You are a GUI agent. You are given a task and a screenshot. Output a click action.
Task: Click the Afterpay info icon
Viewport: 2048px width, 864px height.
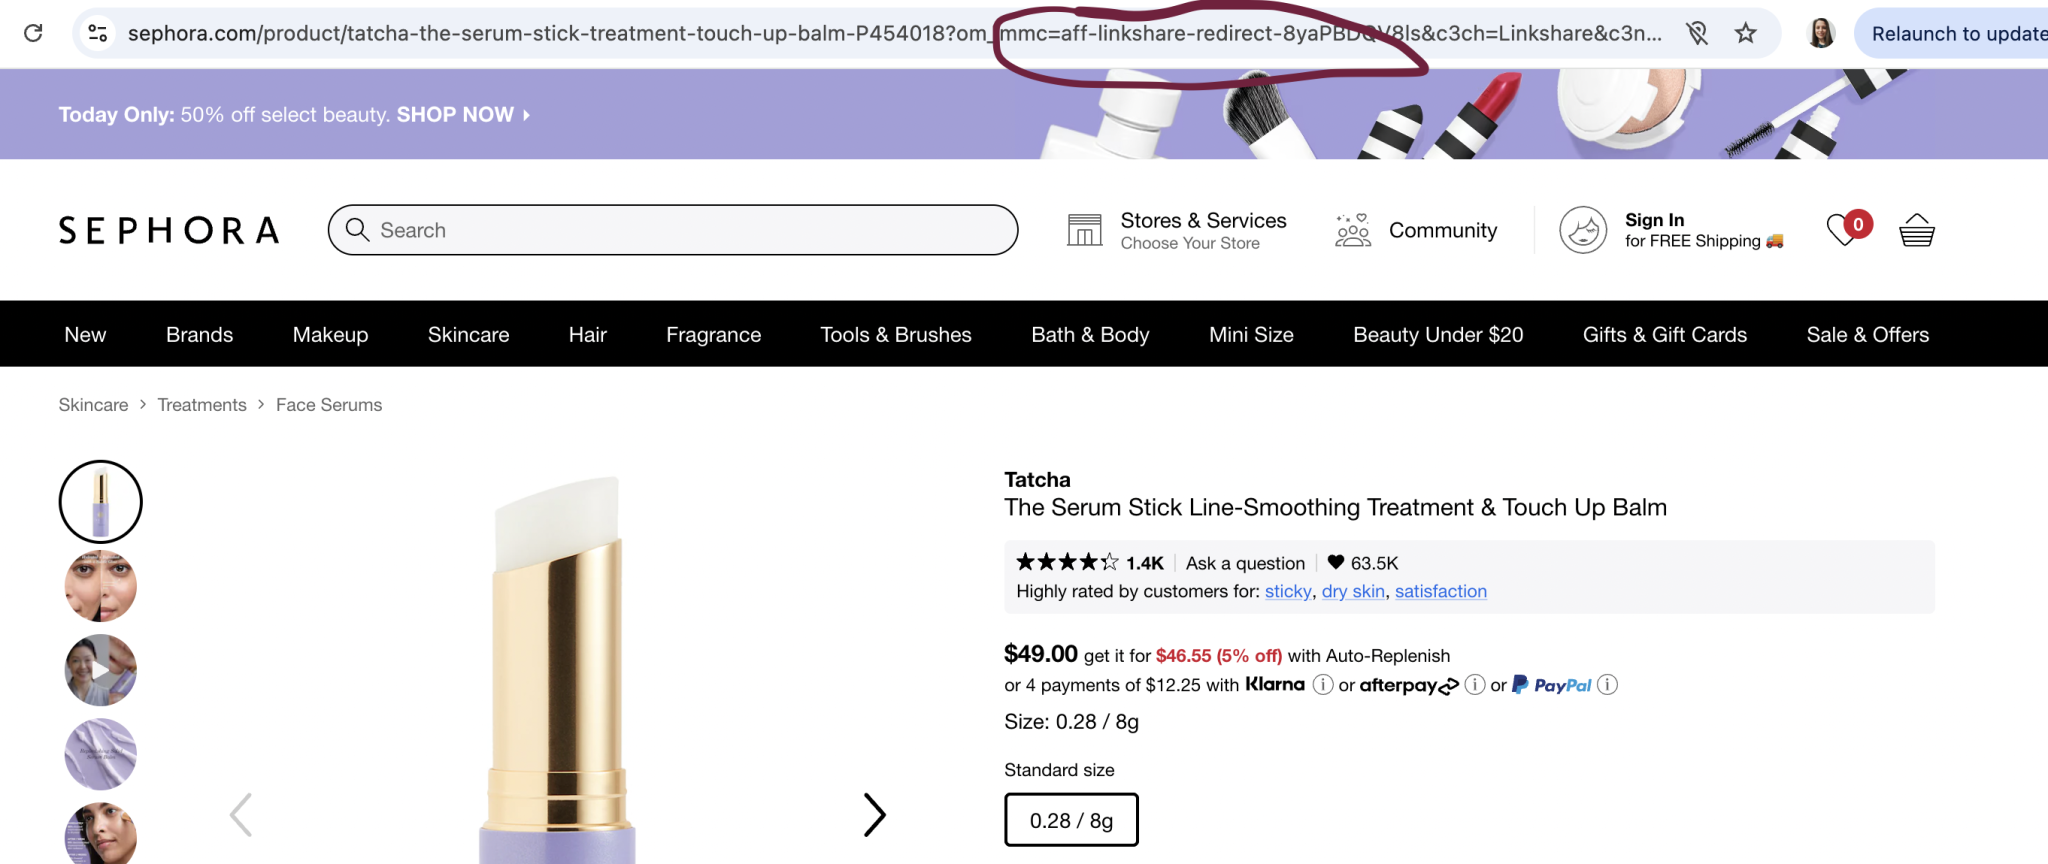click(1474, 685)
